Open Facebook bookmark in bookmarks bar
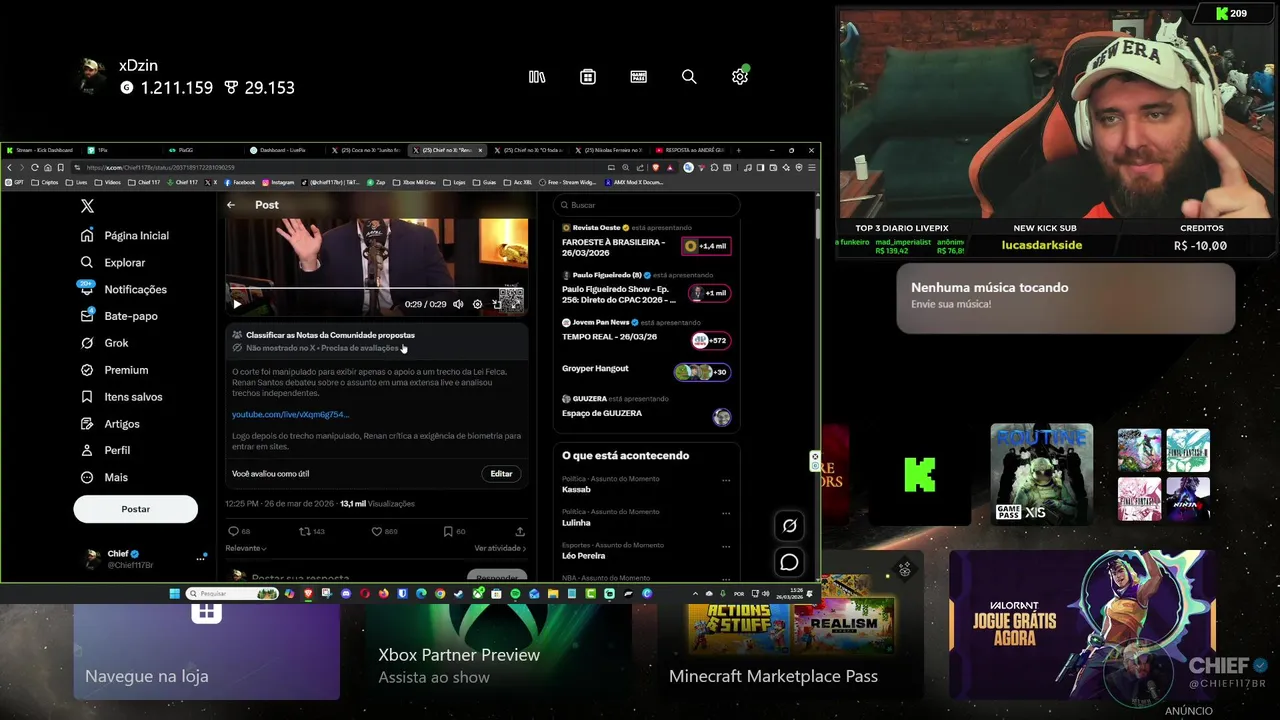The width and height of the screenshot is (1280, 720). 240,182
